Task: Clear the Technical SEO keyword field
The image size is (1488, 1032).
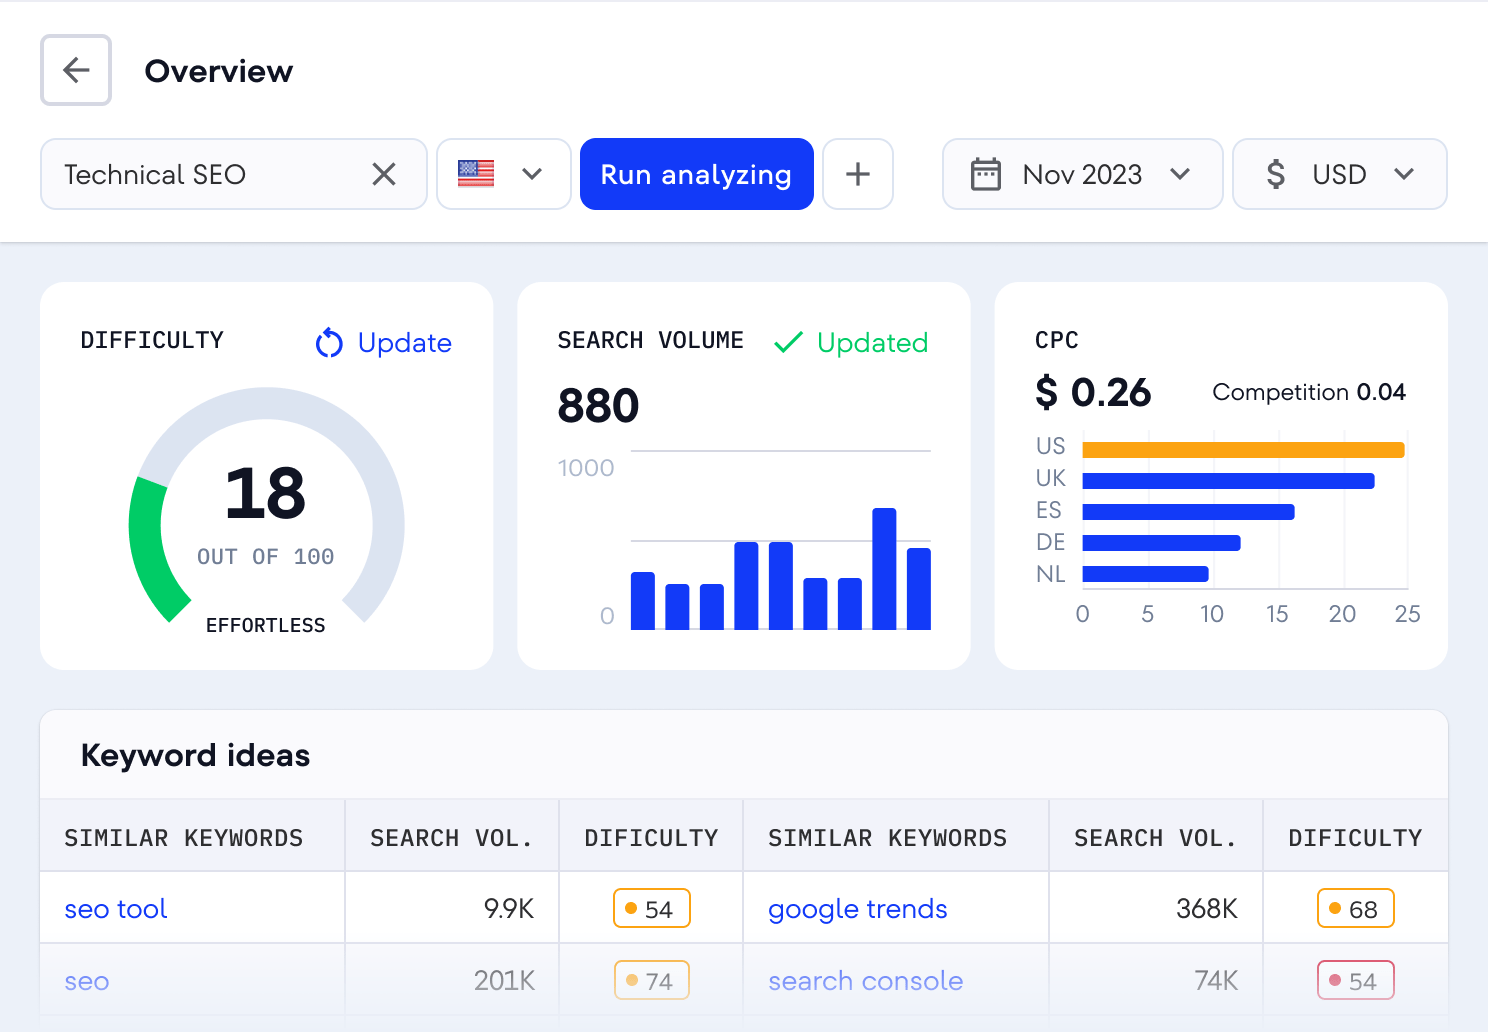Action: [x=384, y=174]
